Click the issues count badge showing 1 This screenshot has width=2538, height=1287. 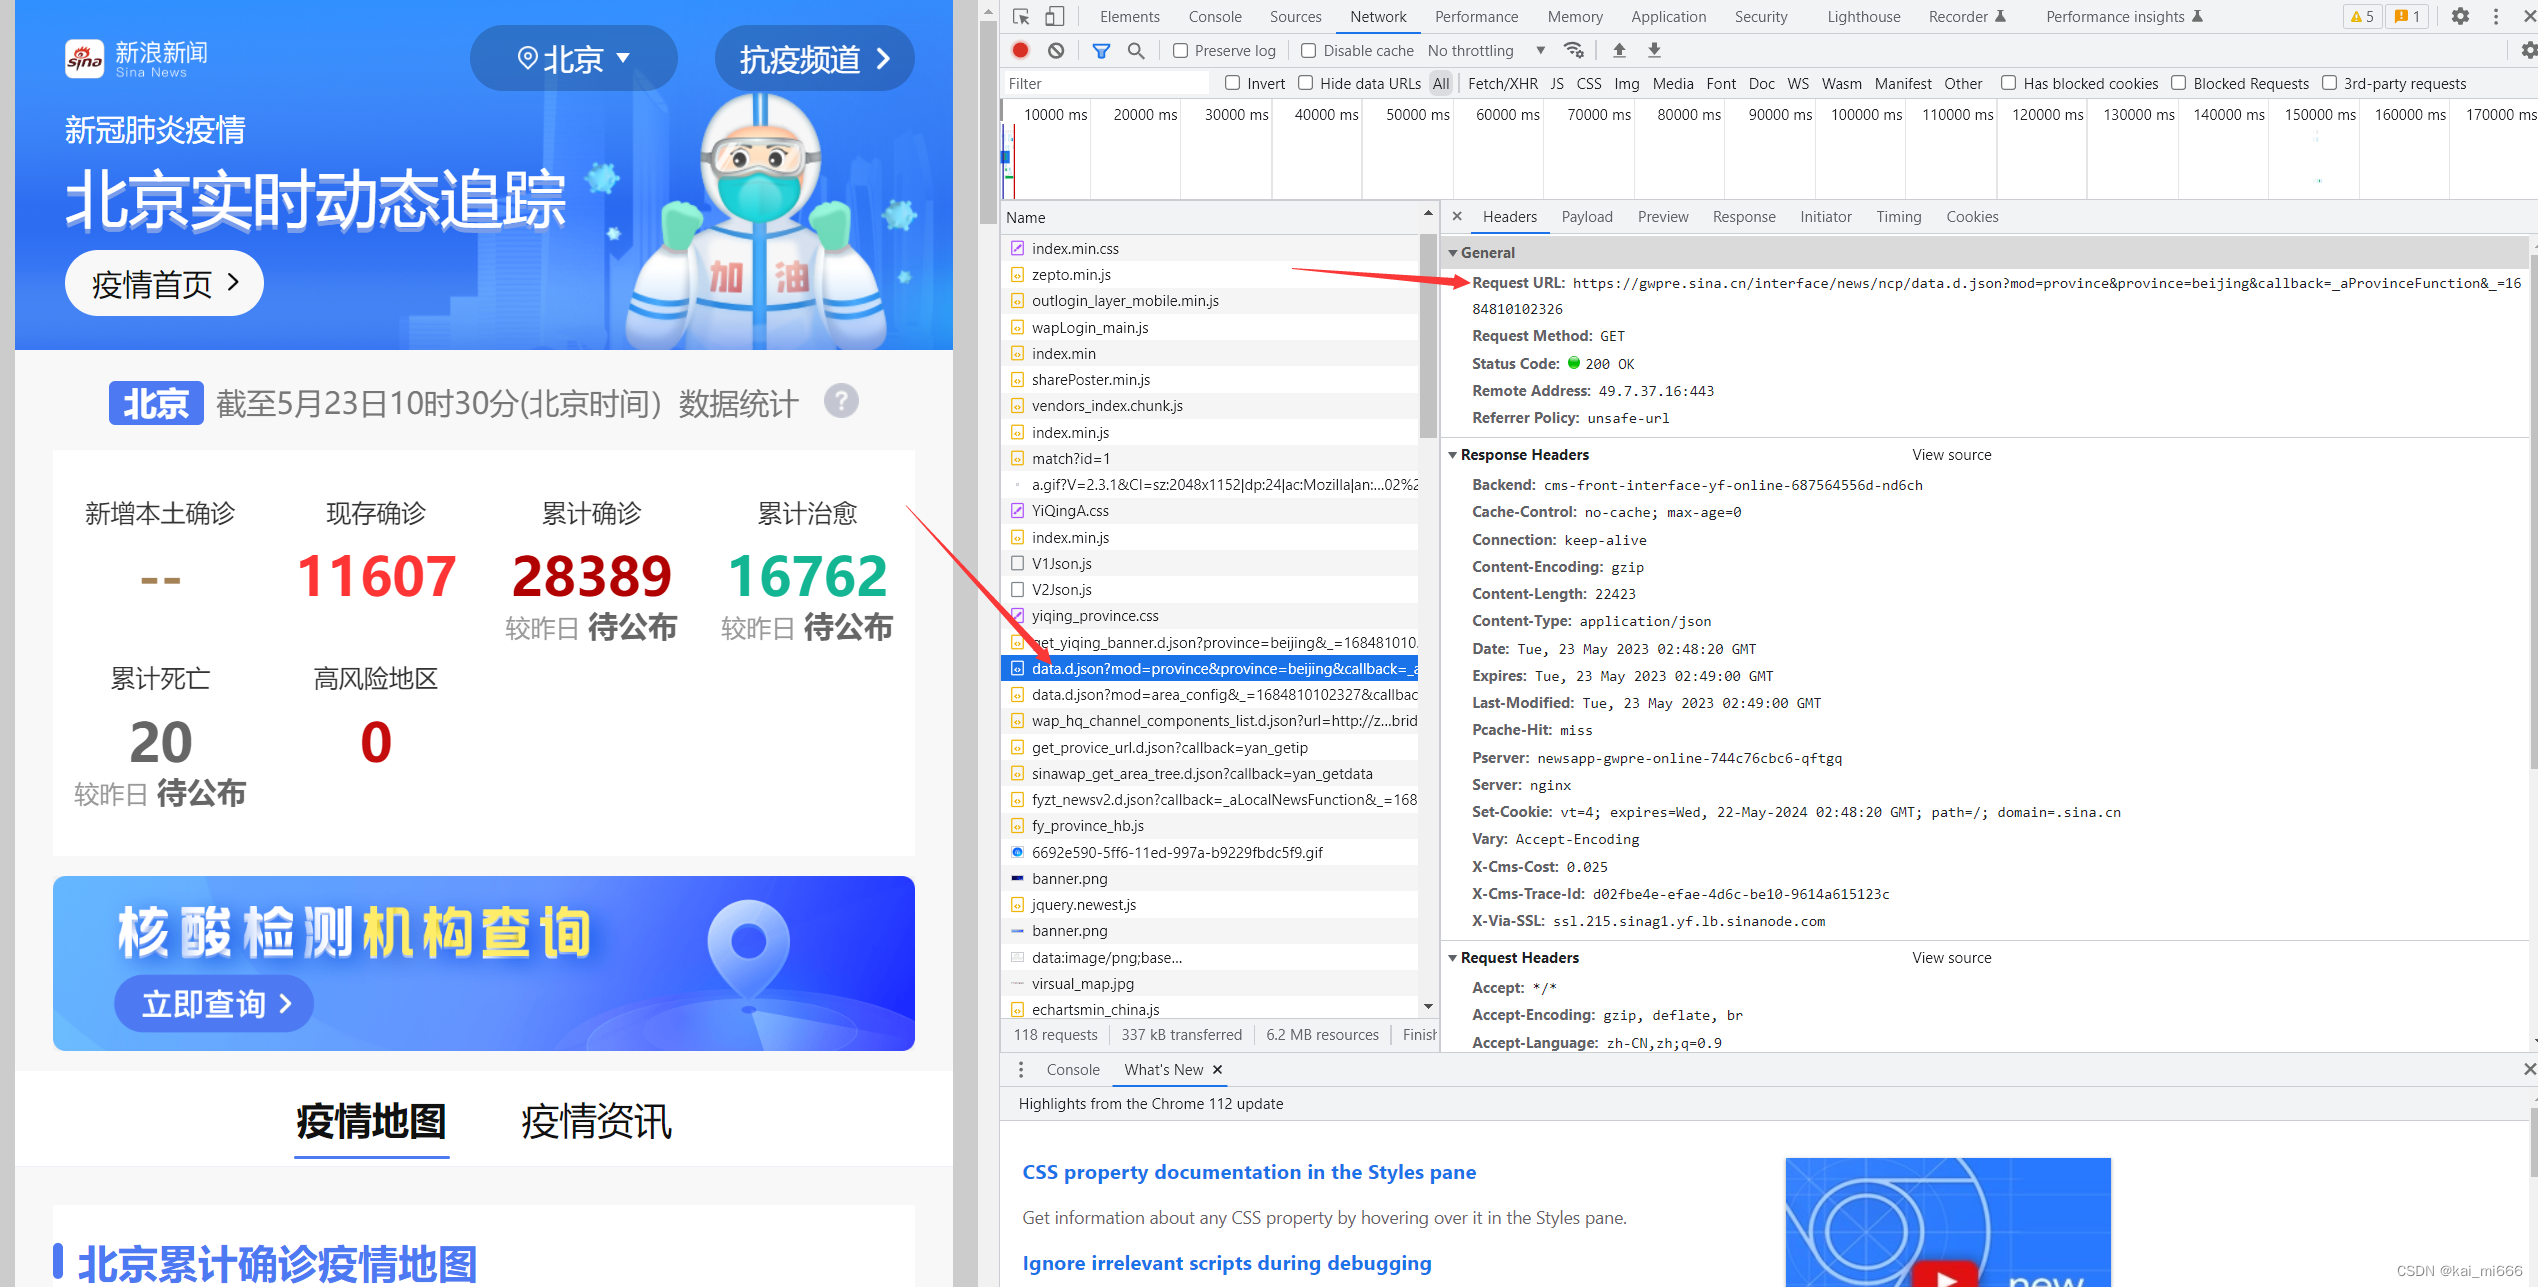[x=2407, y=17]
